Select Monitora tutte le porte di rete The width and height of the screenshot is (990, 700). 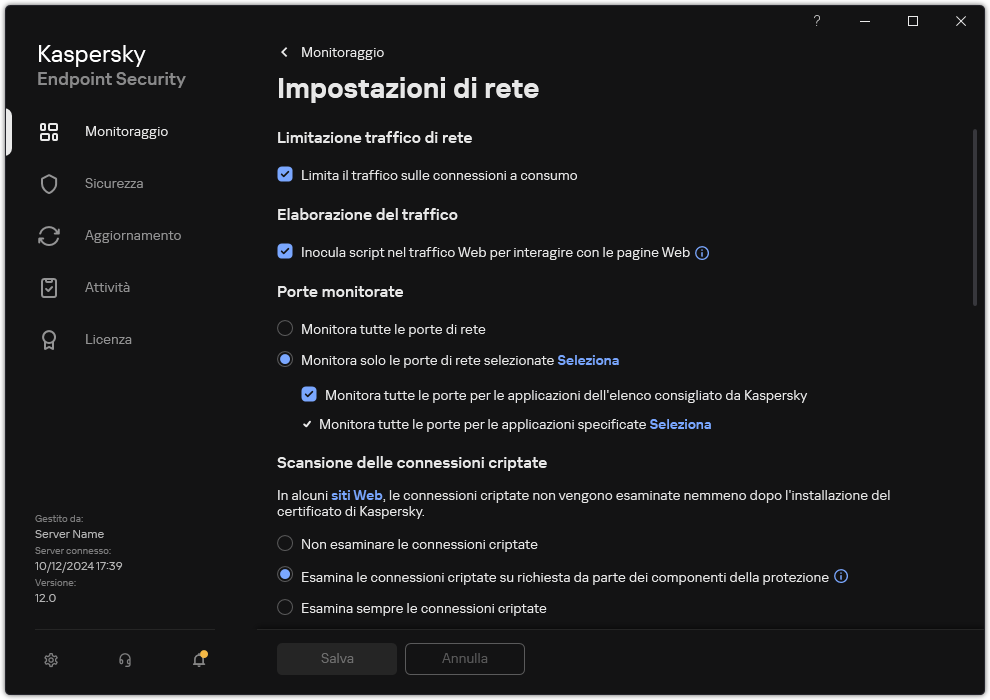[x=285, y=328]
